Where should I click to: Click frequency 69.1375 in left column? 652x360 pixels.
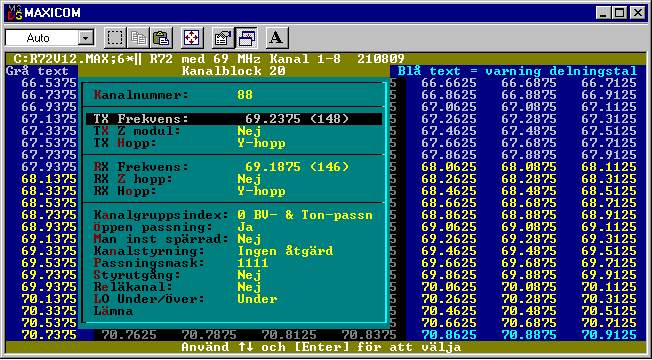coord(49,239)
